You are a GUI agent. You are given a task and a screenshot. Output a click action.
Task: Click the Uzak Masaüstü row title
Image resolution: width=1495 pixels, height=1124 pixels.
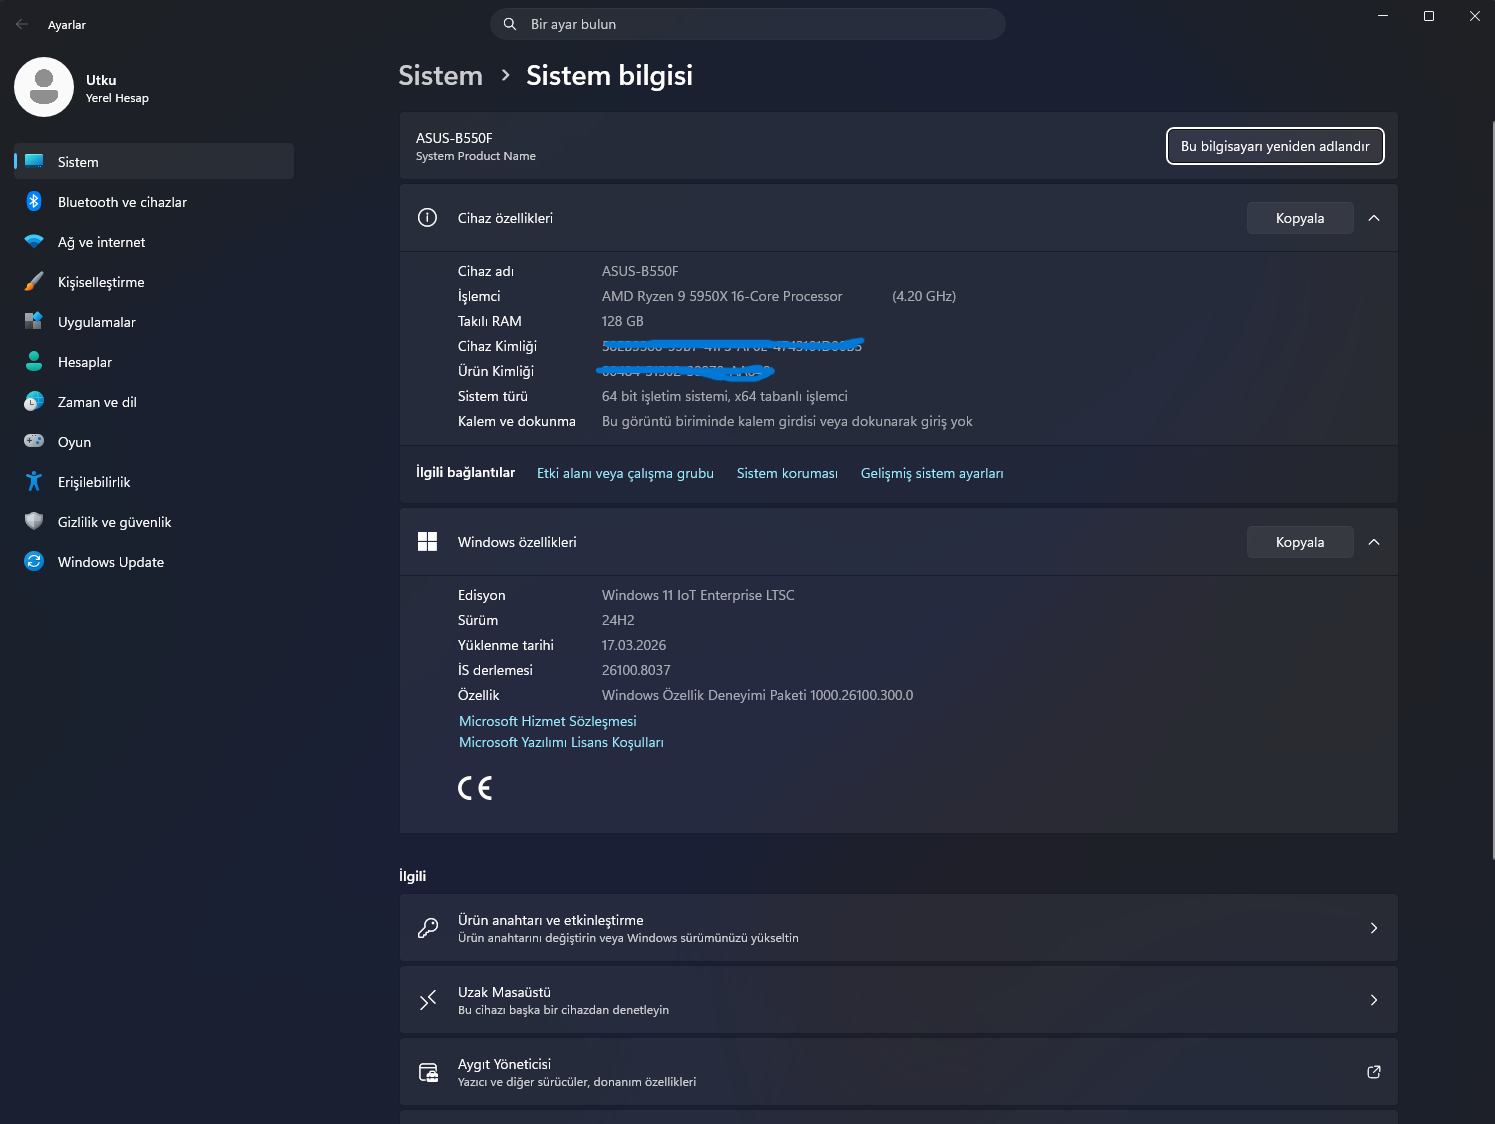tap(504, 992)
